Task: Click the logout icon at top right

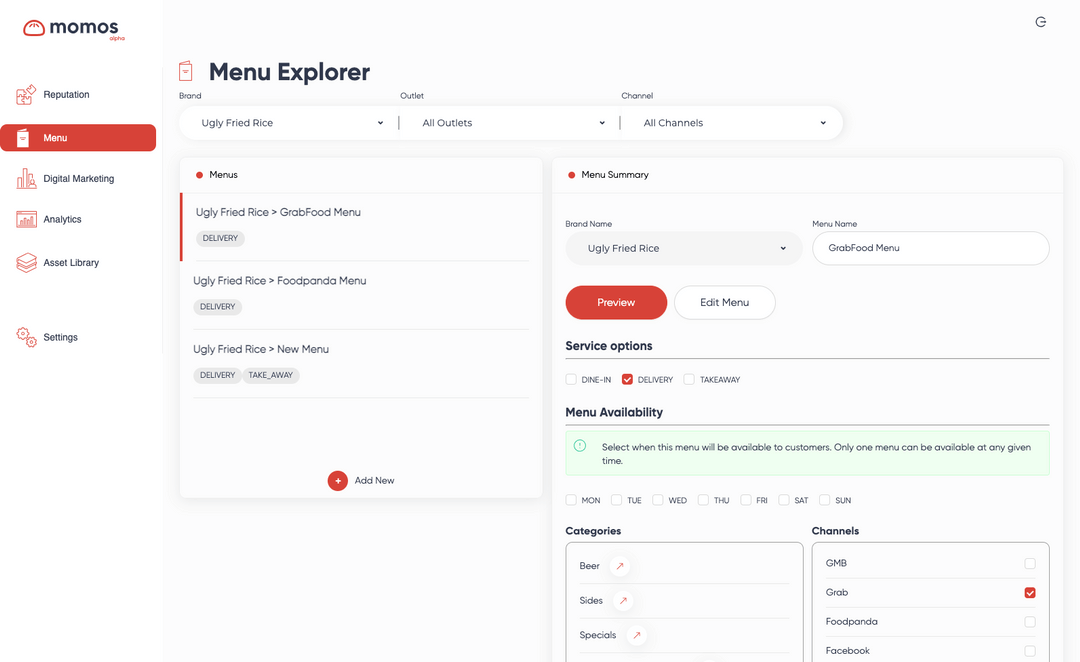Action: coord(1041,22)
